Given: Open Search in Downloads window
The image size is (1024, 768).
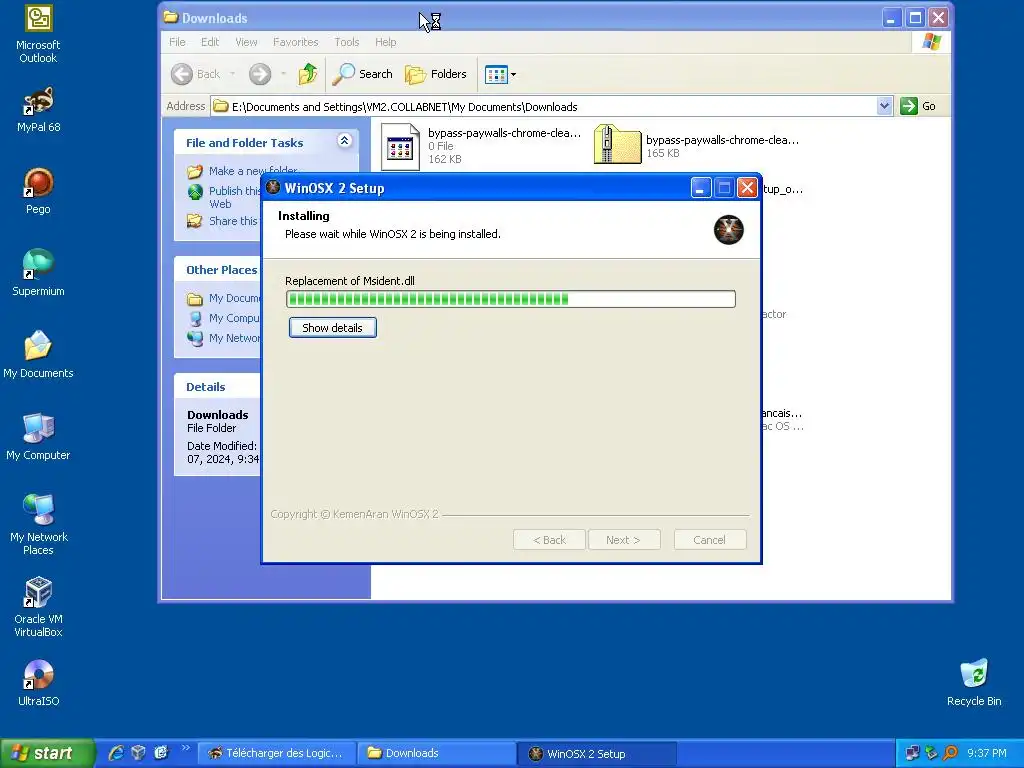Looking at the screenshot, I should click(x=362, y=74).
